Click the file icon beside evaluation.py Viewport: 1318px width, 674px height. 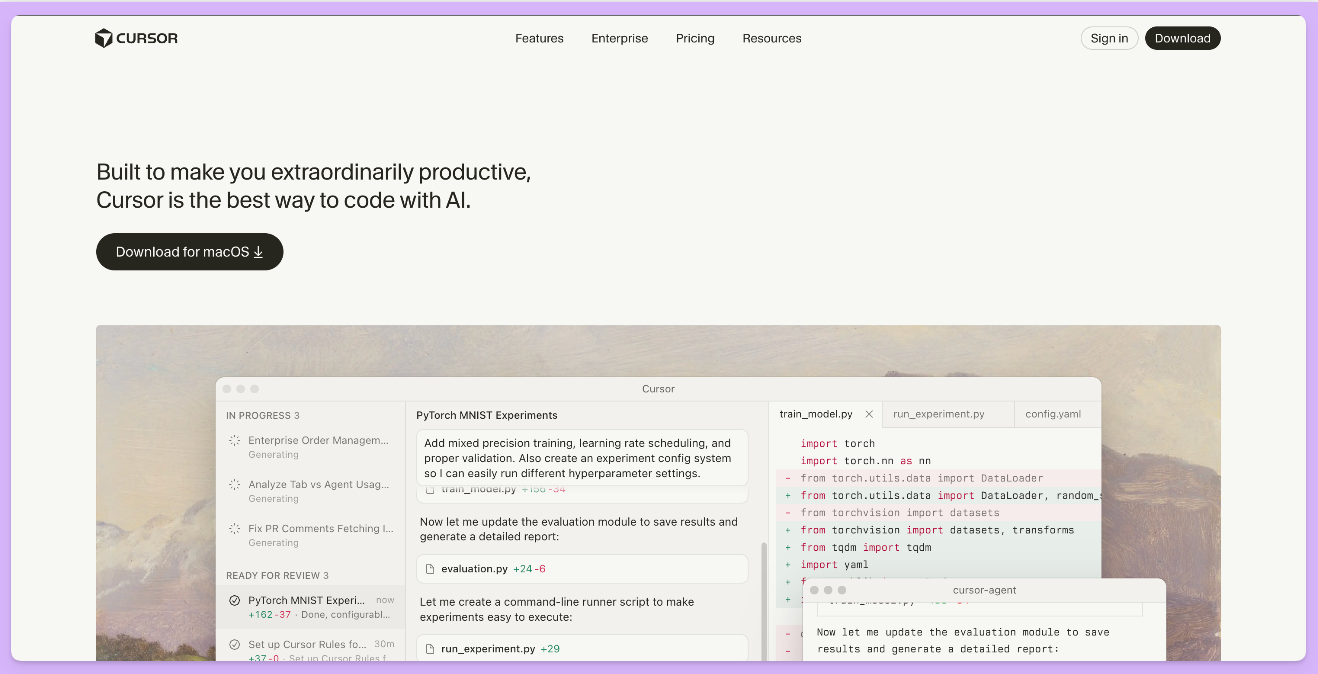pos(430,569)
